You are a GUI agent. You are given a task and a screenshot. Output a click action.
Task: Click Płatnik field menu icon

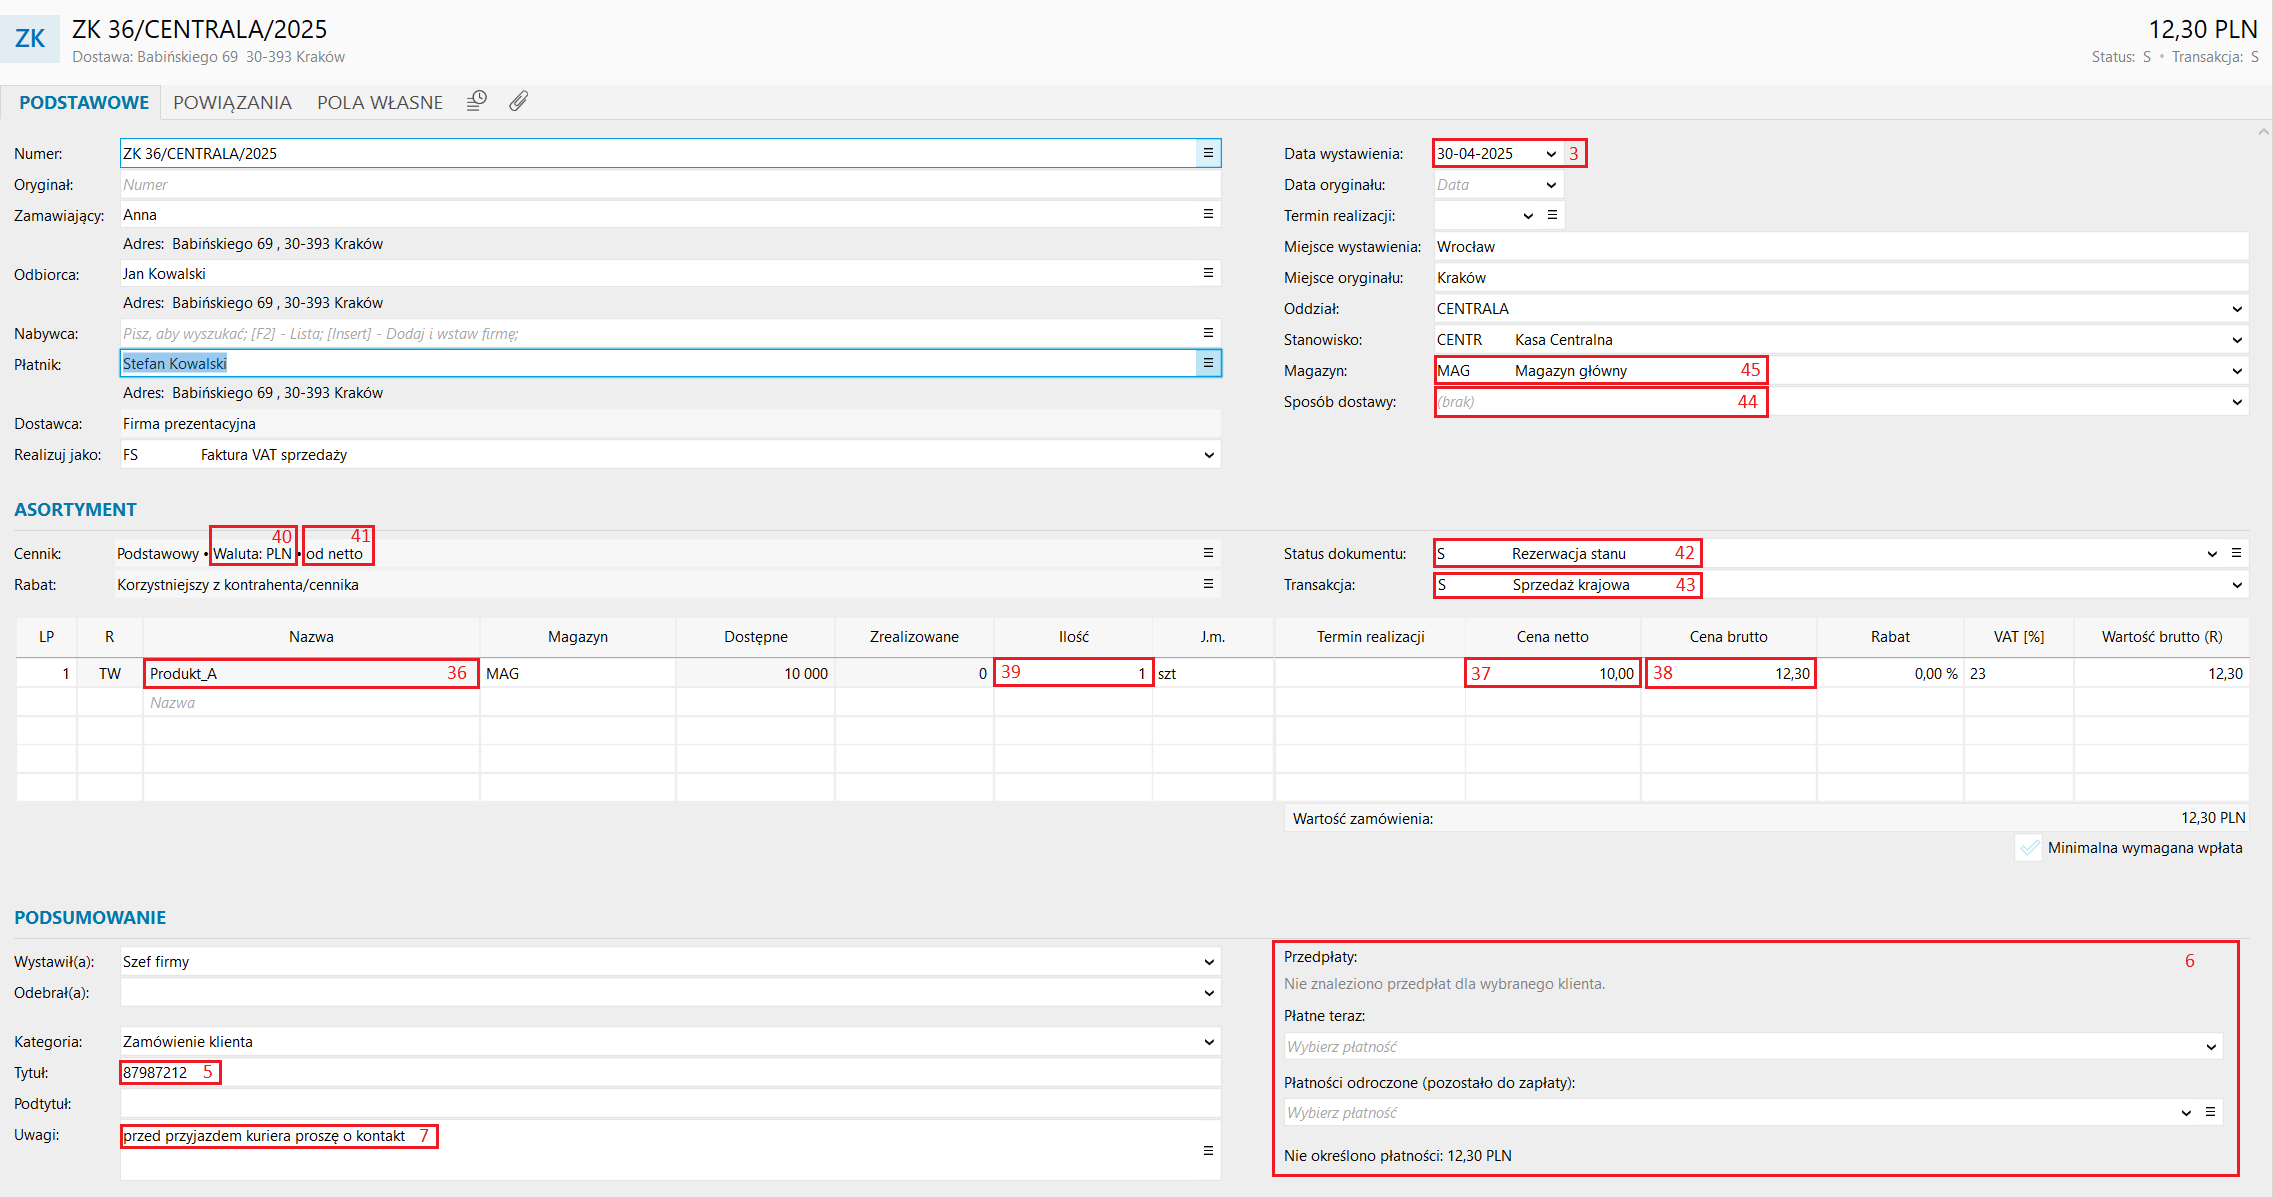tap(1208, 363)
